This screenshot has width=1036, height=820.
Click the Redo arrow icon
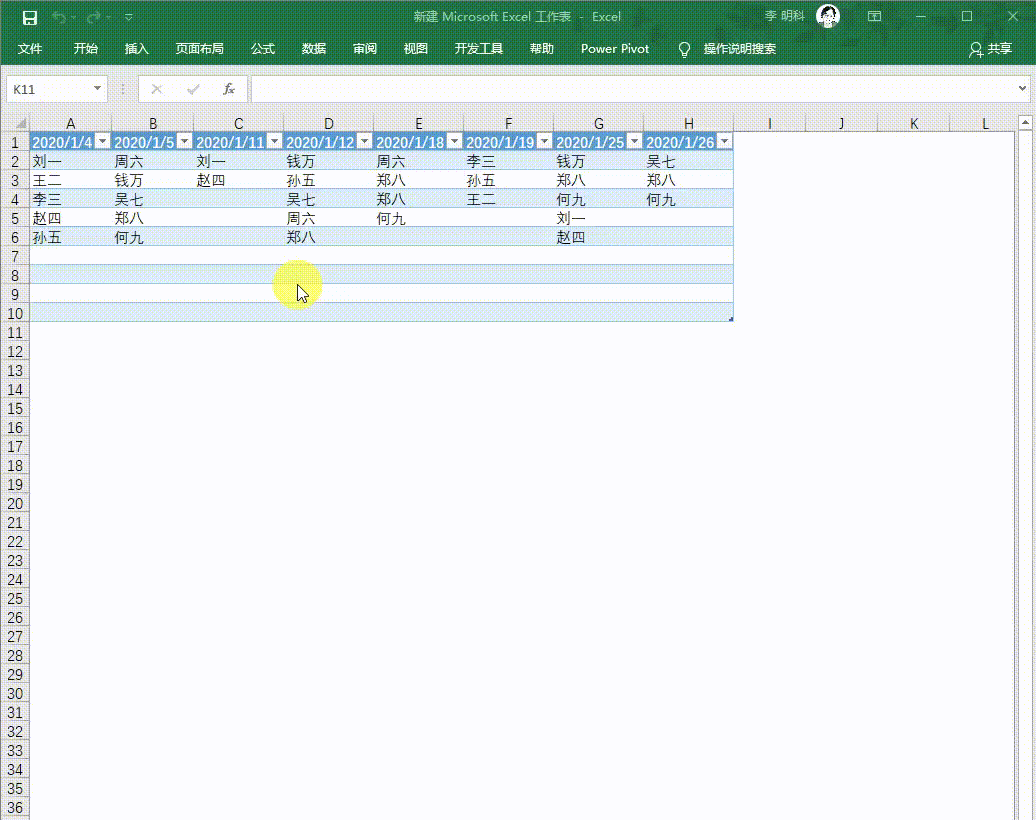(x=94, y=17)
